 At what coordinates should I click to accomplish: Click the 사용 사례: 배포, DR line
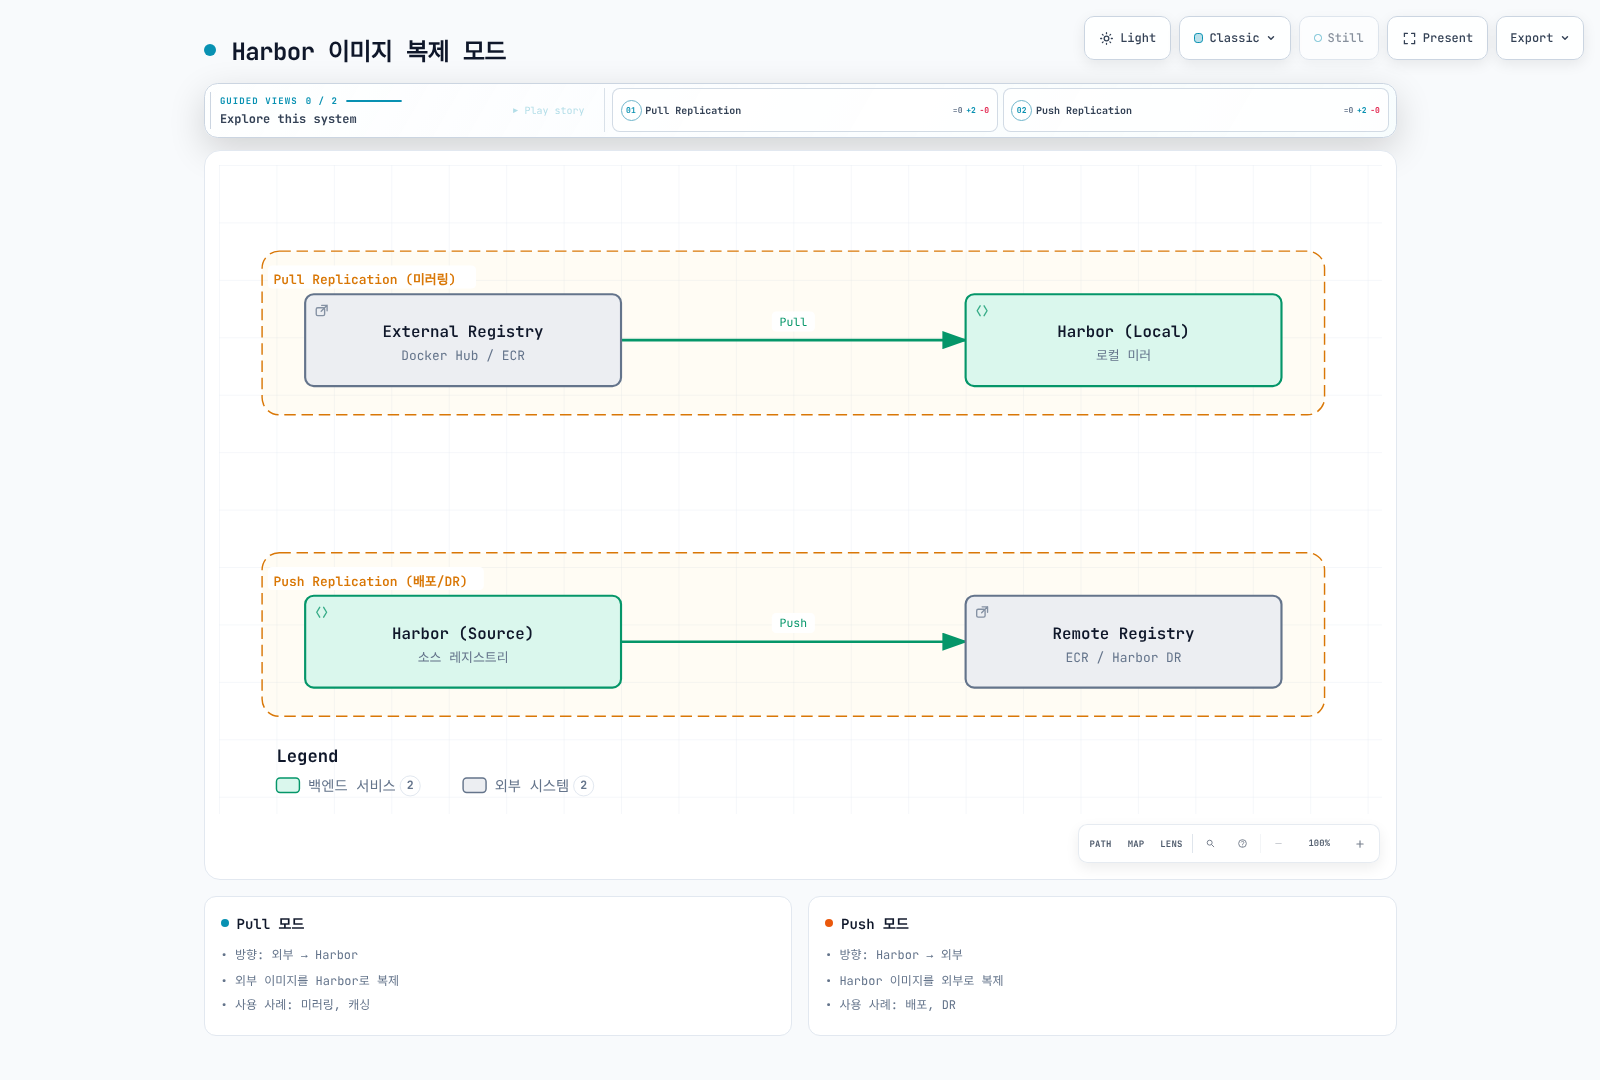897,1005
